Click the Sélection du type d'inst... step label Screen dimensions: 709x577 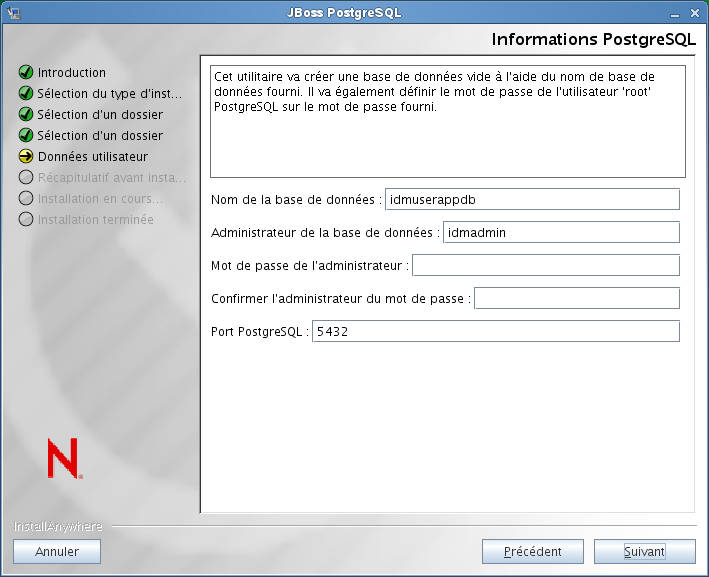point(109,94)
